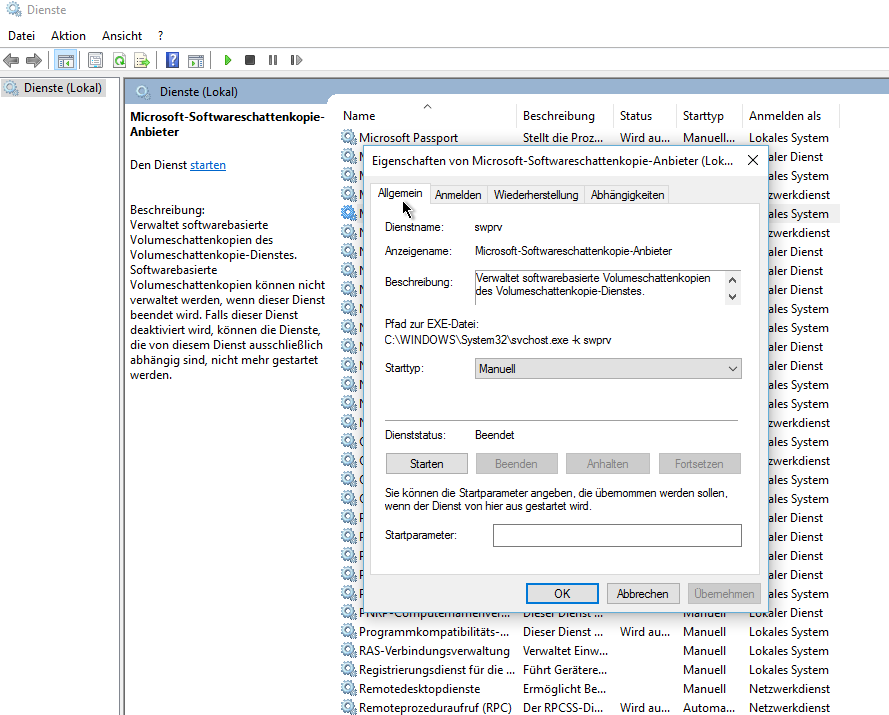Viewport: 889px width, 715px height.
Task: Select the Microsoft Passport service name
Action: point(408,138)
